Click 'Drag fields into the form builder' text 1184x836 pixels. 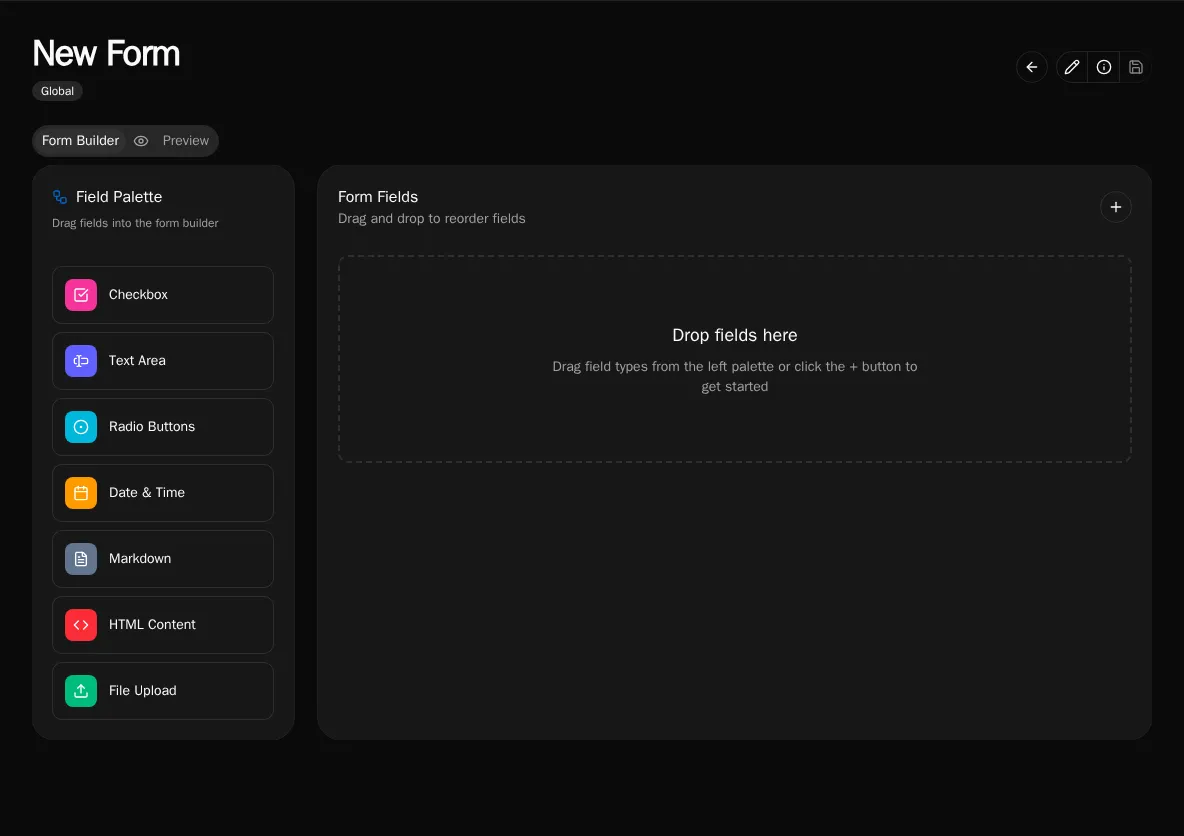(135, 223)
